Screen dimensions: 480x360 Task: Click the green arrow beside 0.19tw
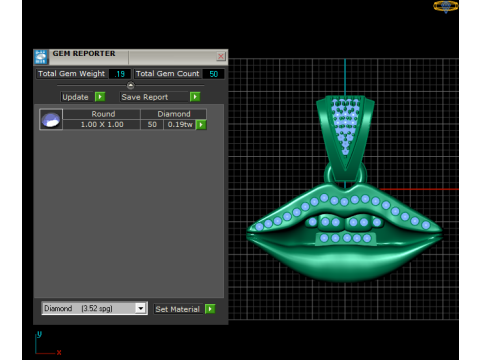click(201, 125)
